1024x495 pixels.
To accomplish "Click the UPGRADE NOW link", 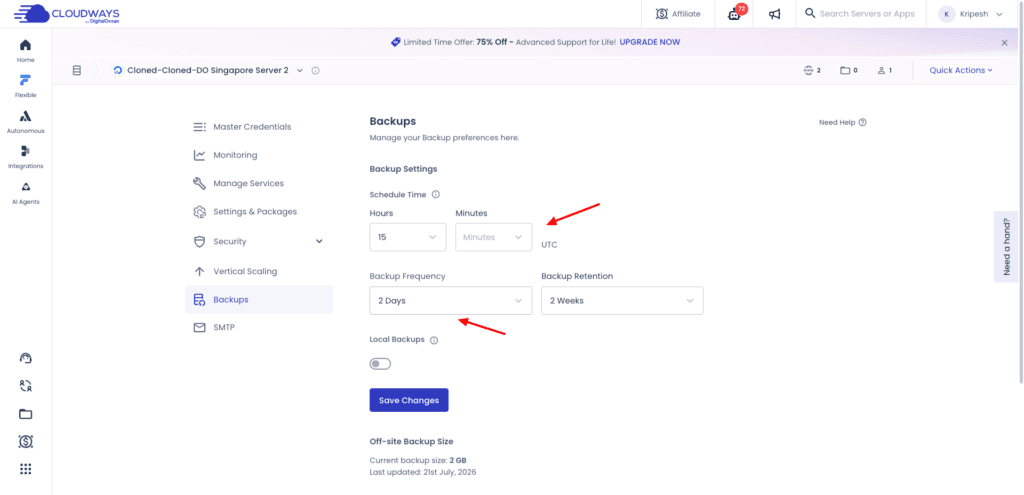I will 650,42.
